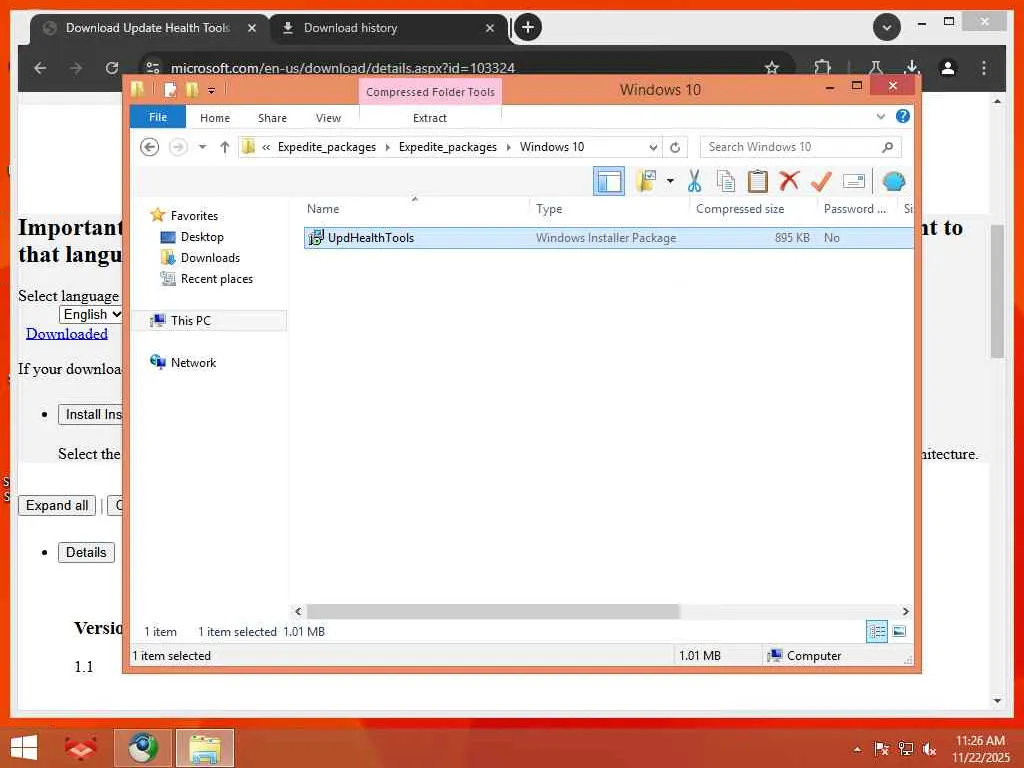The height and width of the screenshot is (768, 1024).
Task: Select the Compressed Folder Tools contextual tab
Action: 430,92
